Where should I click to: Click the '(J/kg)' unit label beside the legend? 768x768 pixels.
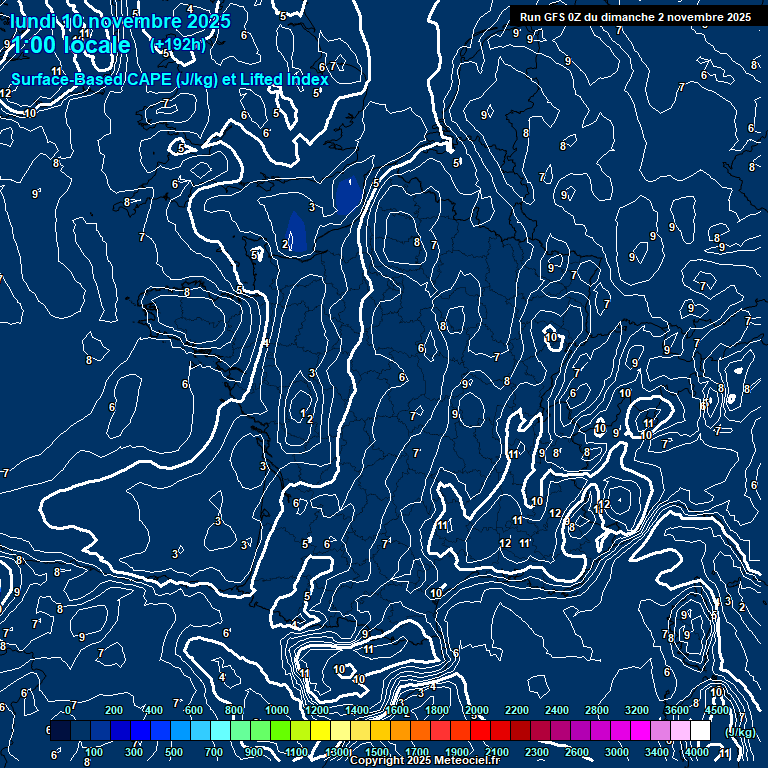click(740, 732)
